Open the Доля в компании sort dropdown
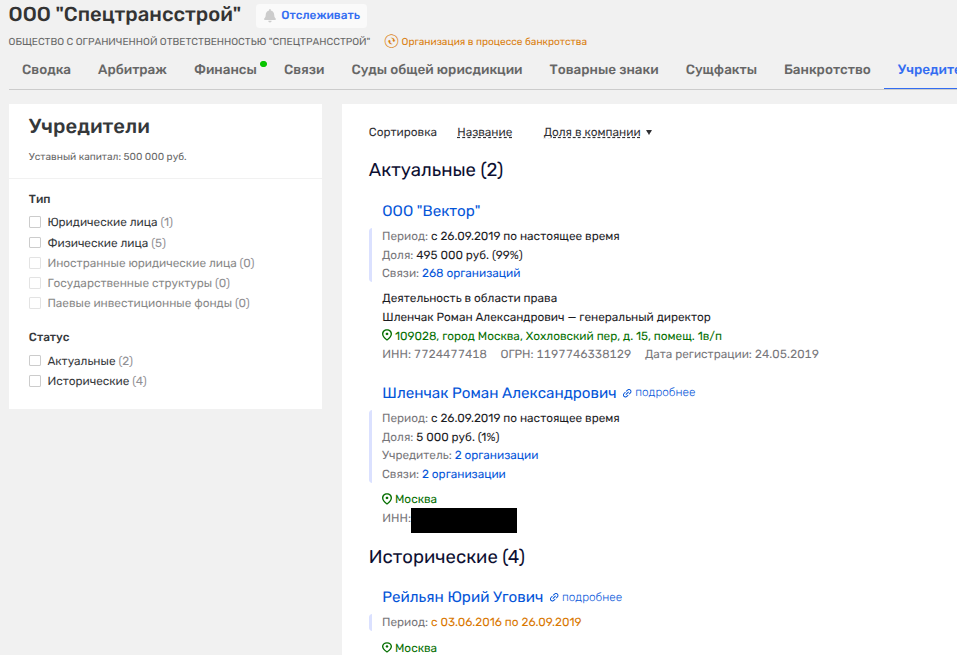 [597, 132]
